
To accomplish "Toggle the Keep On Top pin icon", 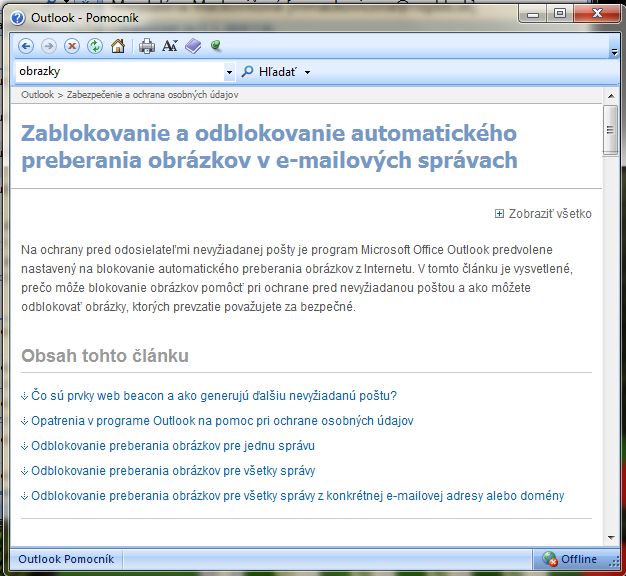I will (x=215, y=46).
